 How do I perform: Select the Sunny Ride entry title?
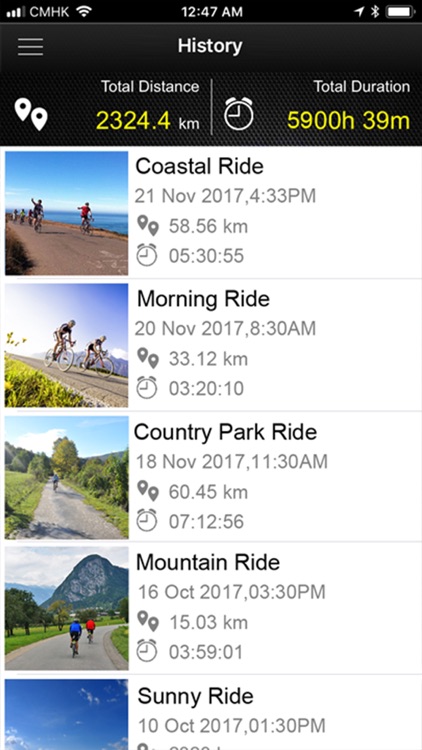195,696
